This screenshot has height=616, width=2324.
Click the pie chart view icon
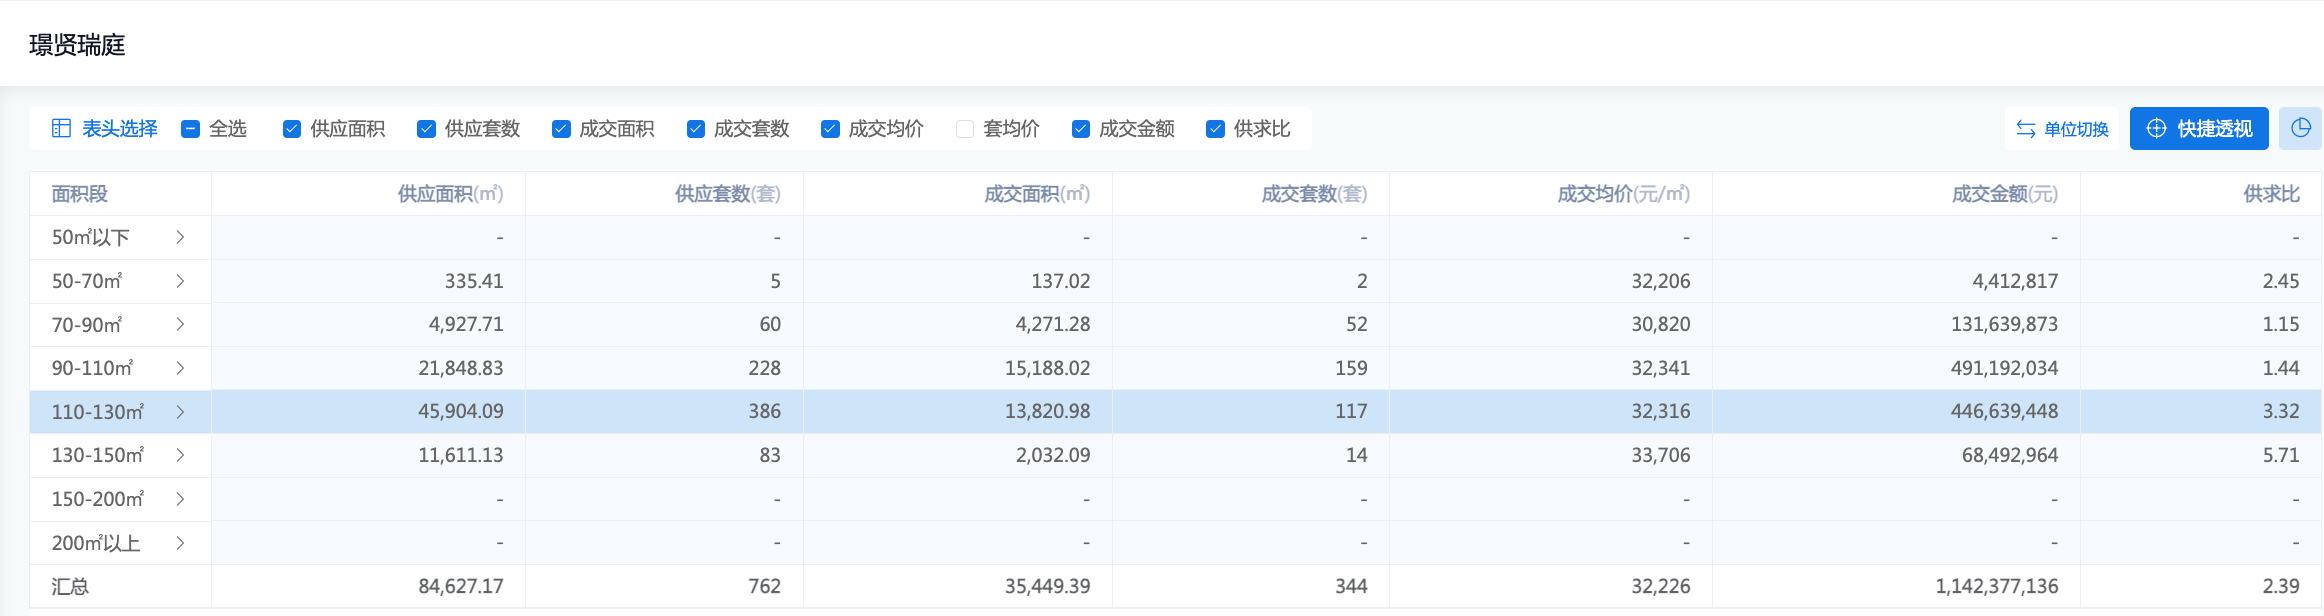pyautogui.click(x=2301, y=128)
